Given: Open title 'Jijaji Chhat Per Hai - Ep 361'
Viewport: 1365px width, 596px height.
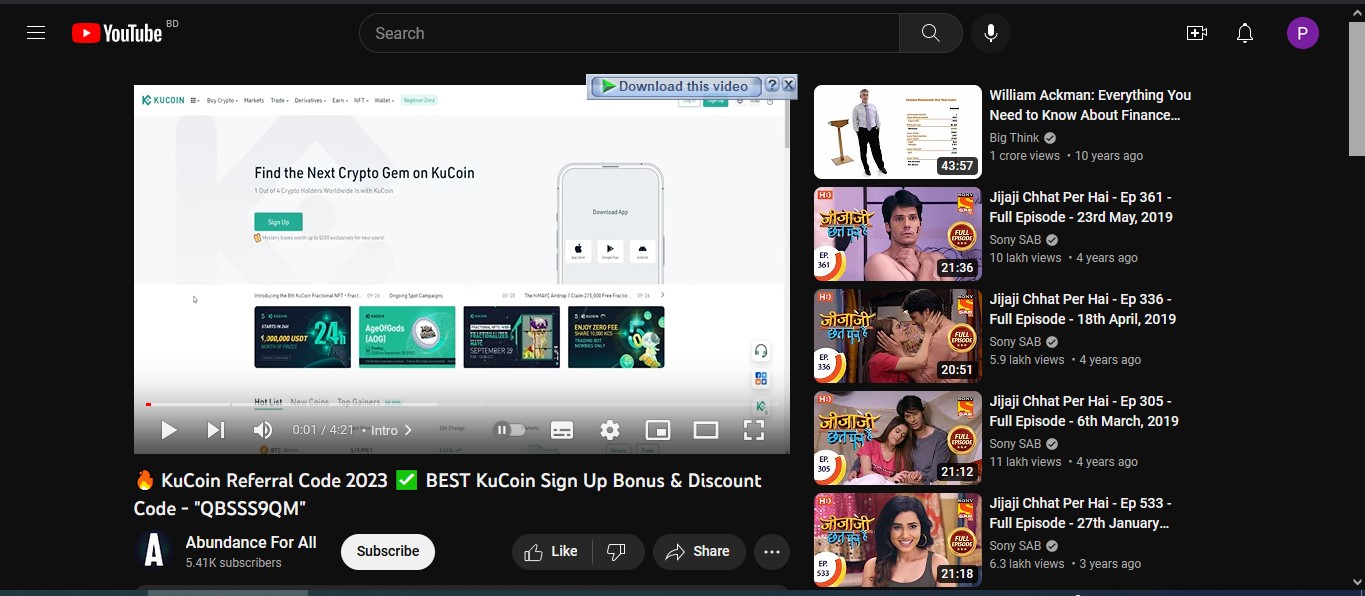Looking at the screenshot, I should coord(1081,207).
